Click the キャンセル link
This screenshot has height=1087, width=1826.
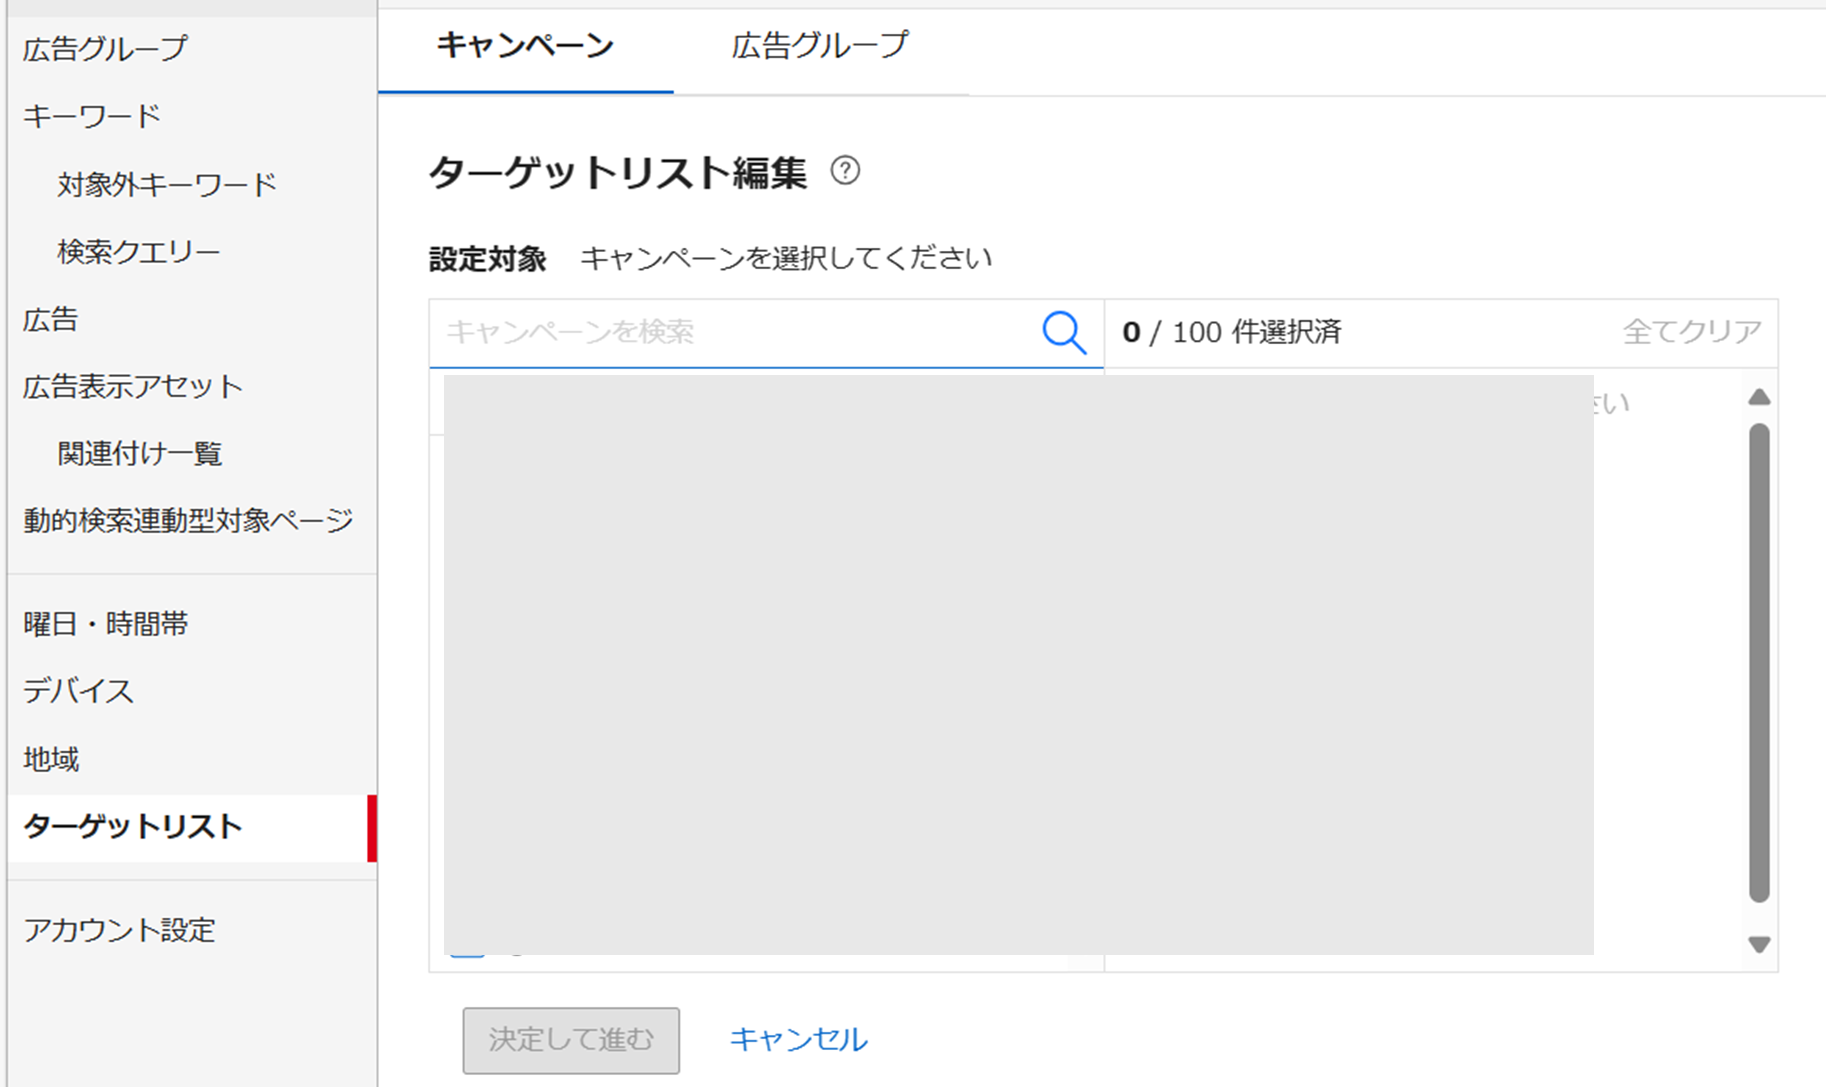pyautogui.click(x=798, y=1040)
